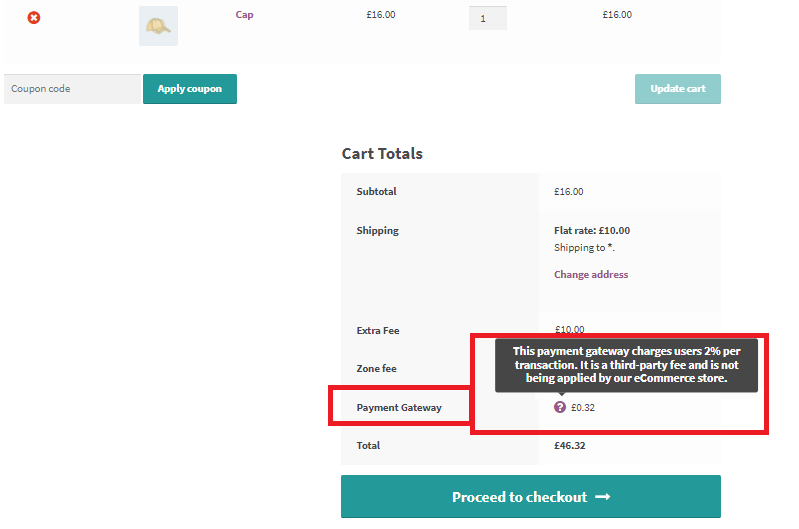The height and width of the screenshot is (529, 799).
Task: Click the Payment Gateway row label
Action: (x=399, y=407)
